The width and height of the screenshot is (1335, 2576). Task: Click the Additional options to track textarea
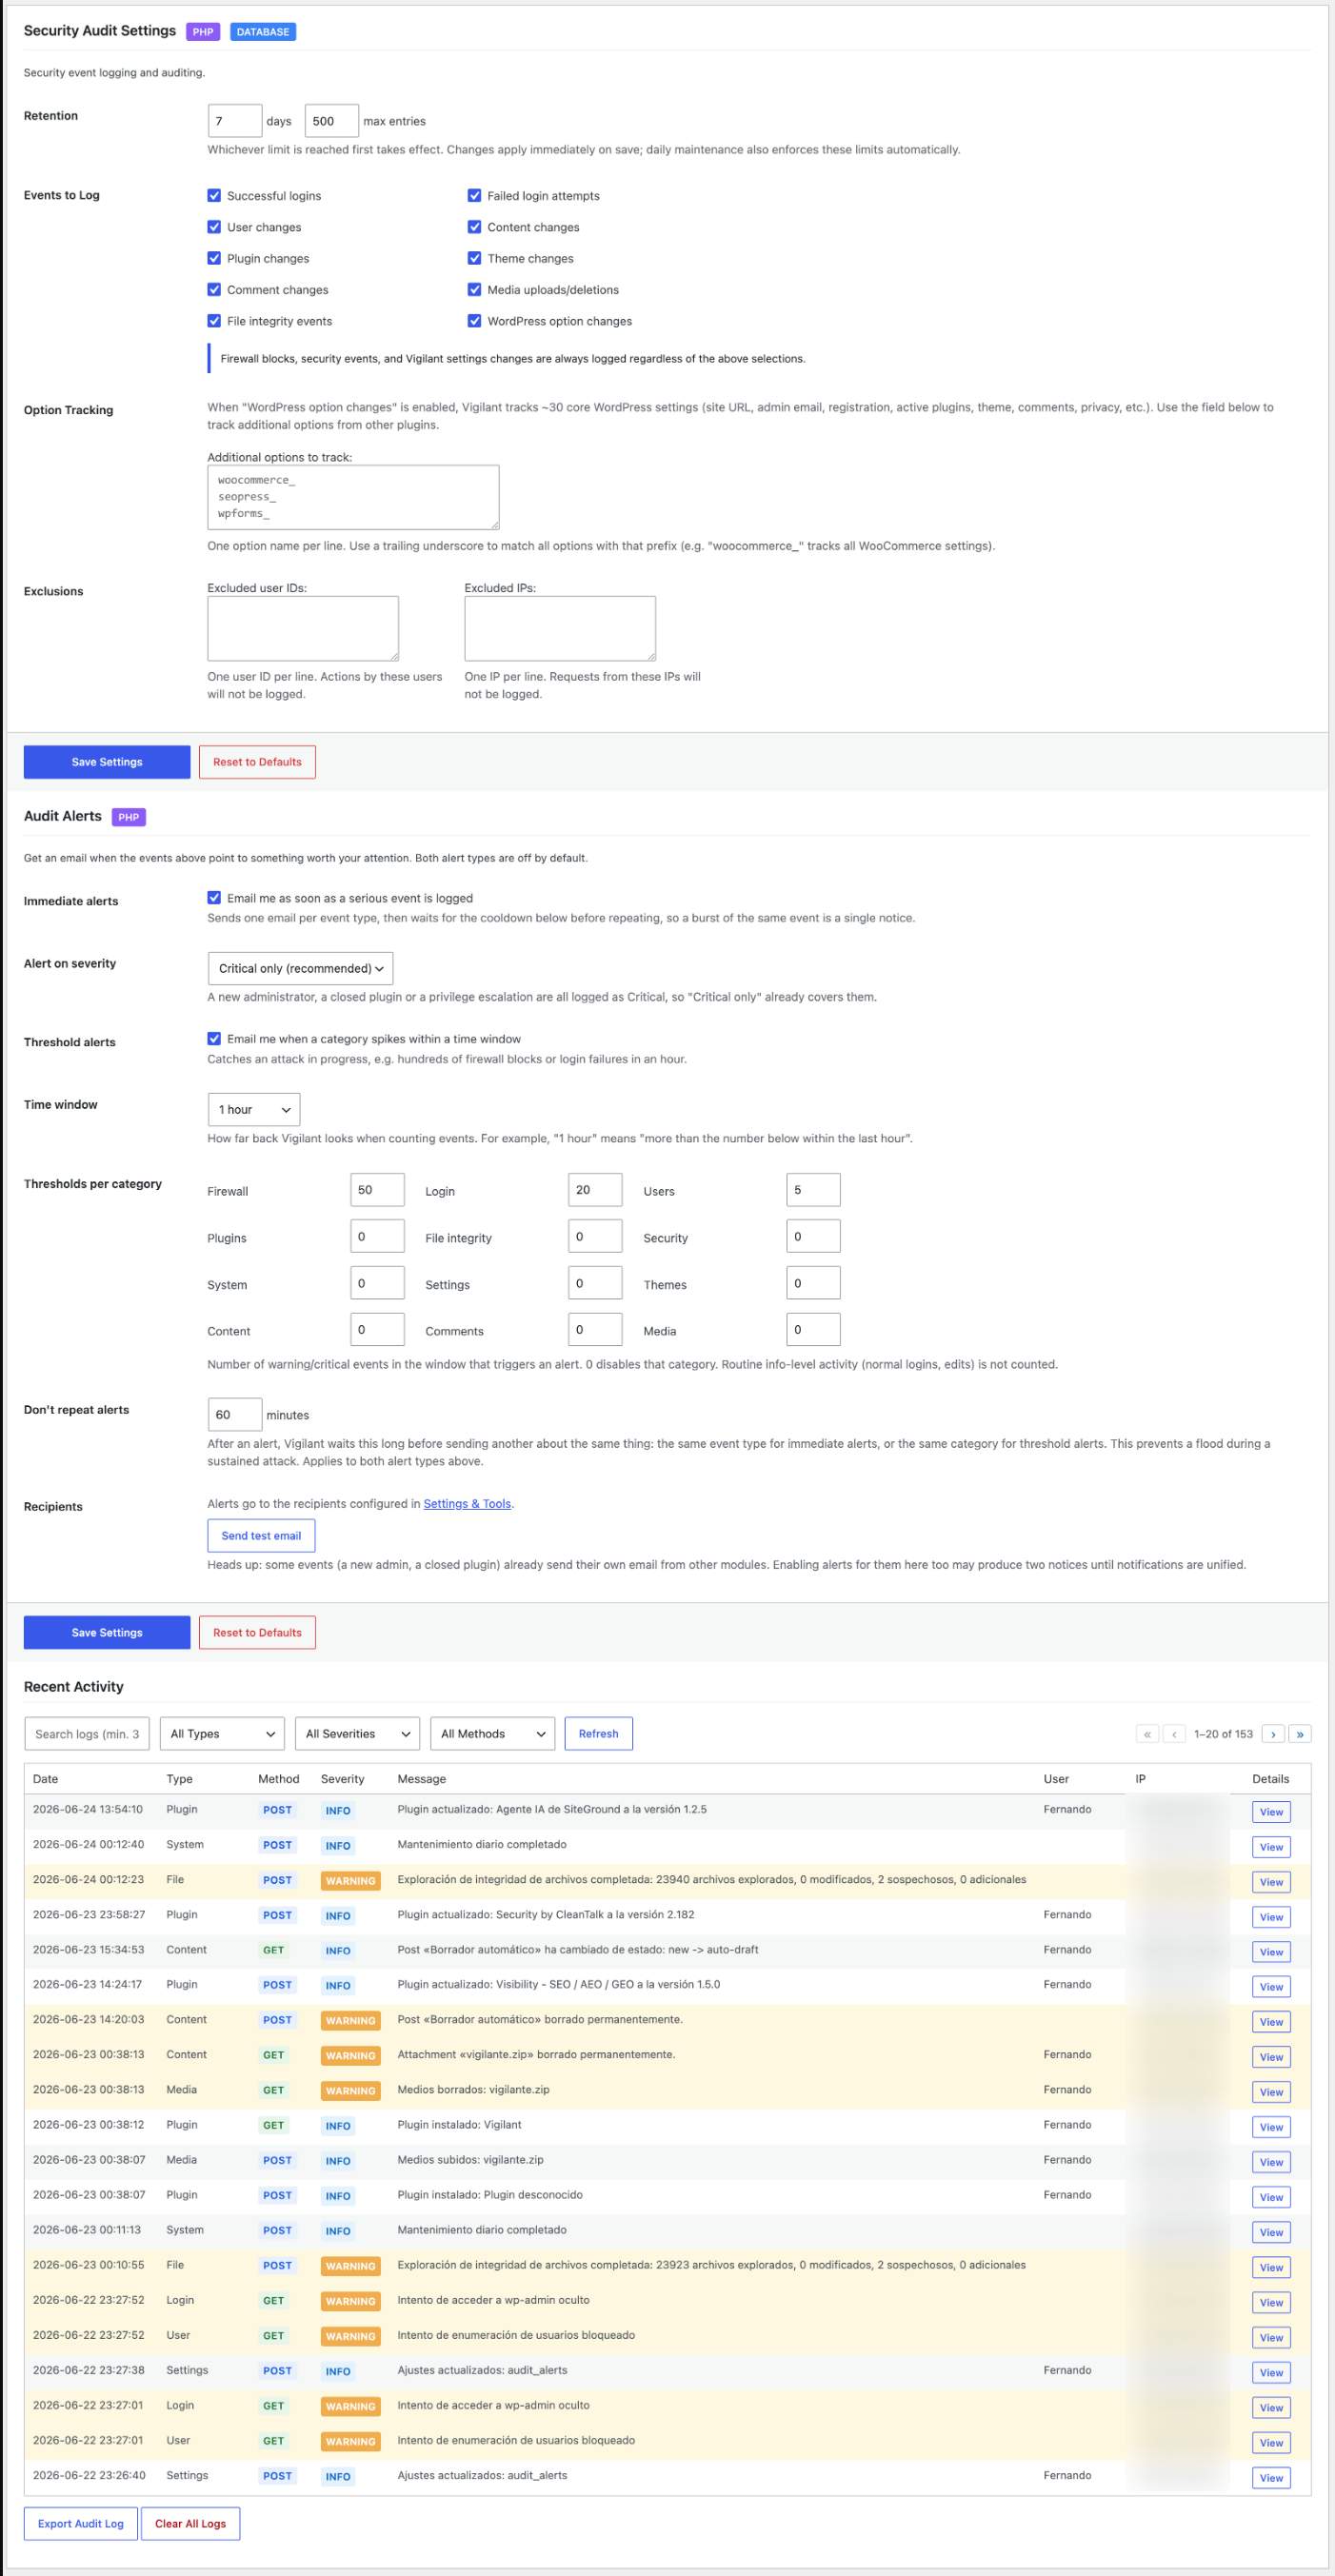tap(353, 497)
